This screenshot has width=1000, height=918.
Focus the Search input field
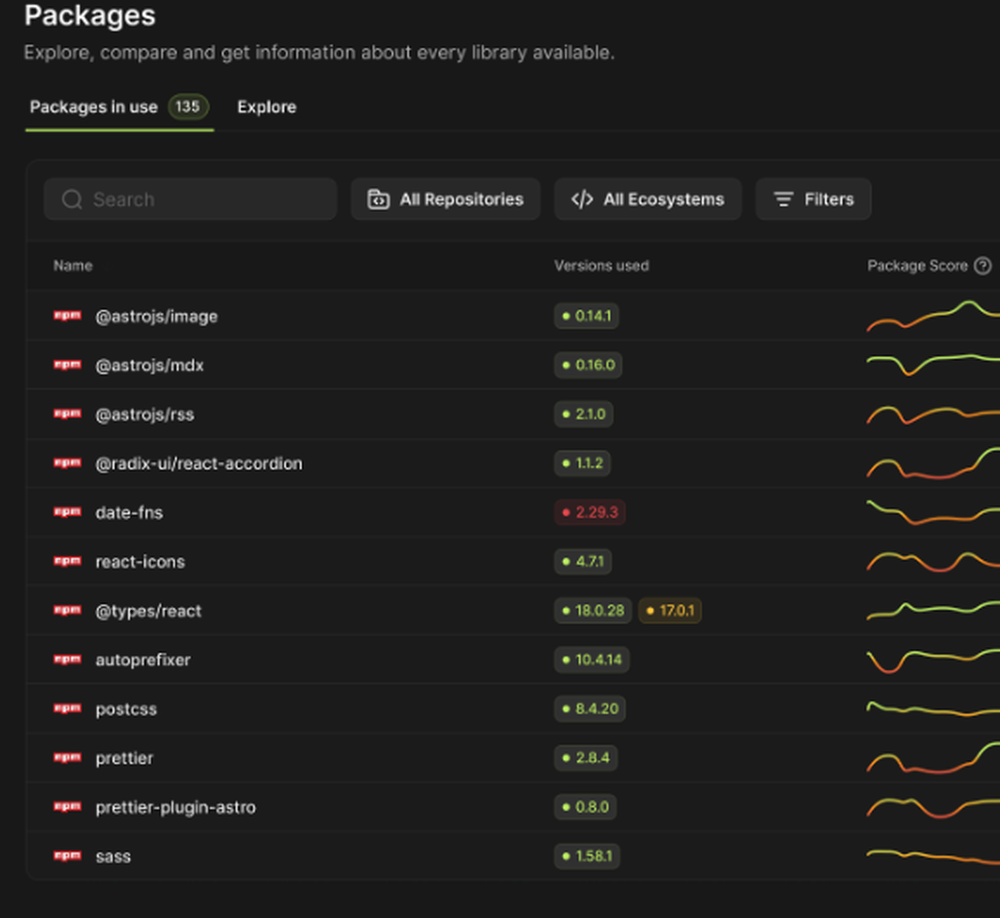pos(190,200)
